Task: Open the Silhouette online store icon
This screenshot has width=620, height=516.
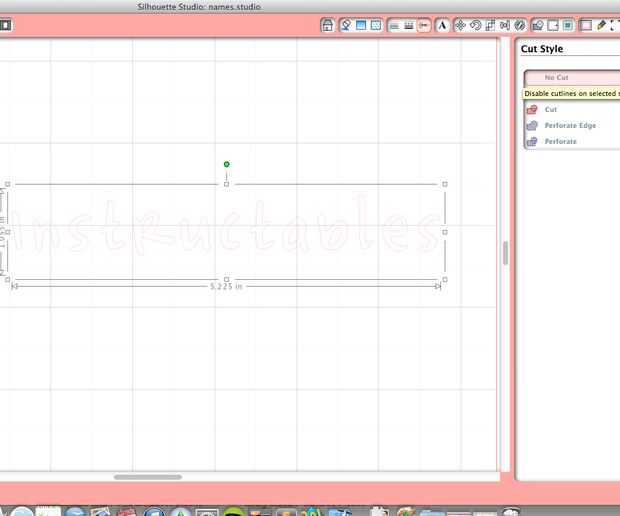Action: (327, 25)
